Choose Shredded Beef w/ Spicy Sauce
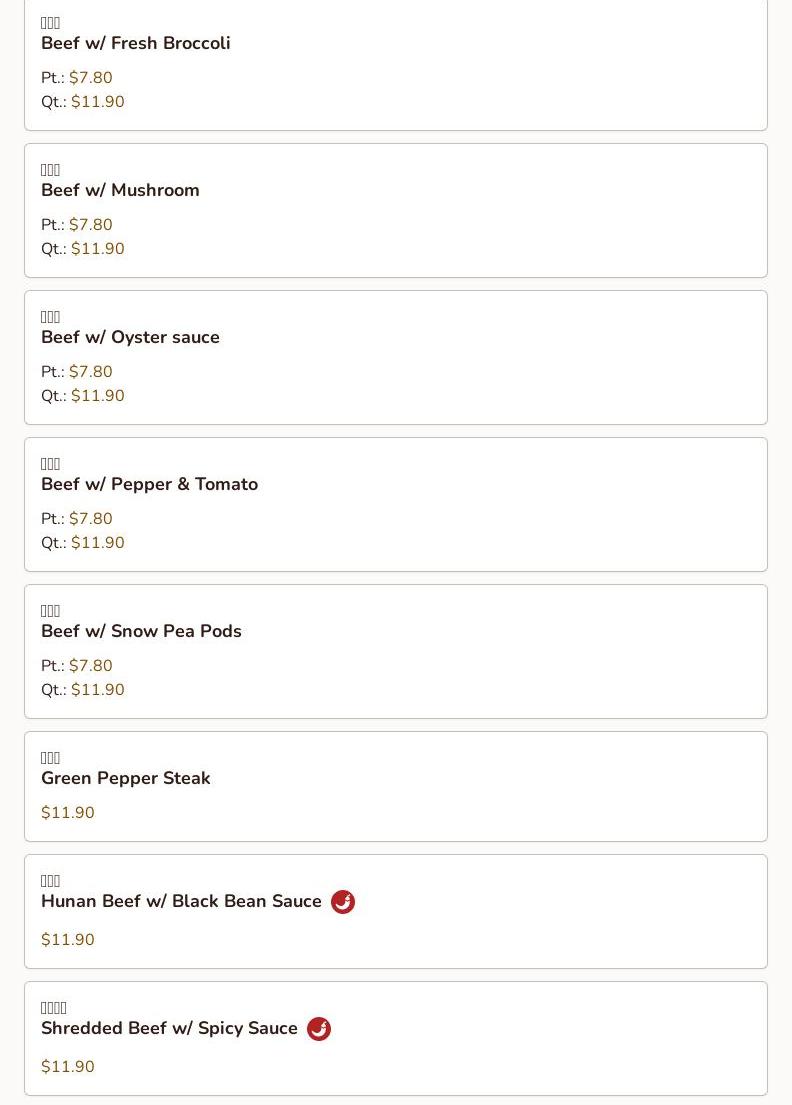This screenshot has height=1105, width=792. tap(169, 1029)
